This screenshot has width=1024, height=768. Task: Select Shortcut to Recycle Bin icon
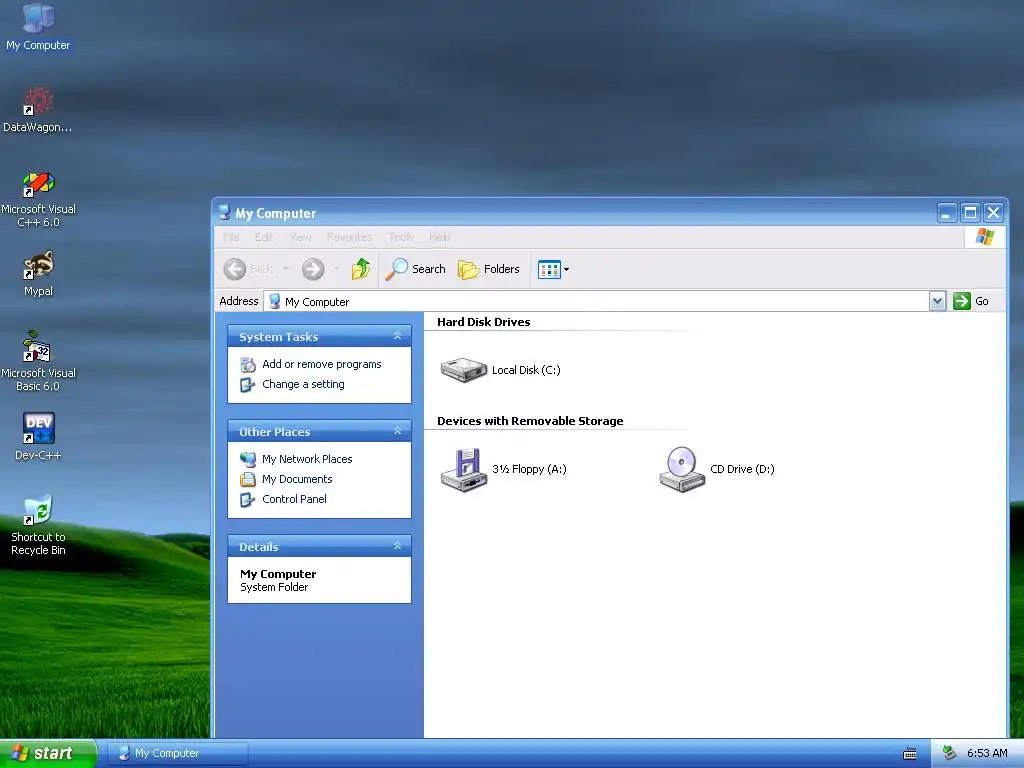point(38,524)
